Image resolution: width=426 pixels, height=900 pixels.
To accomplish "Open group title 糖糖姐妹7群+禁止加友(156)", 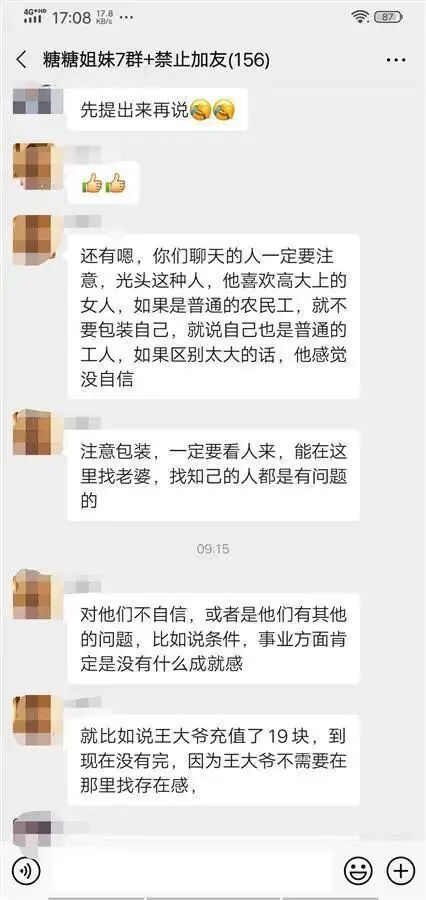I will 156,60.
